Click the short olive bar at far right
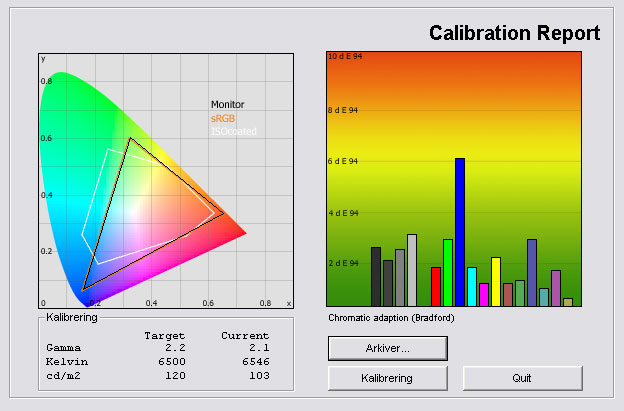The width and height of the screenshot is (624, 411). tap(568, 301)
